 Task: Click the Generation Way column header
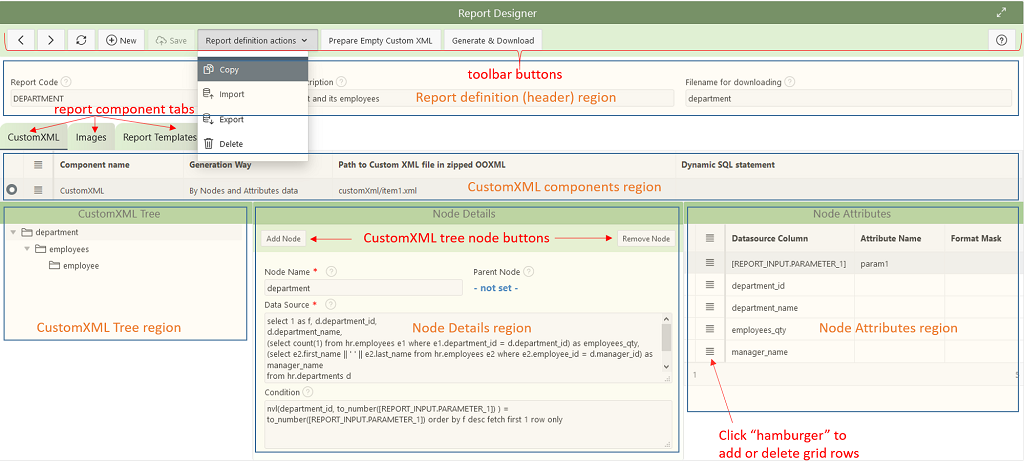pos(220,165)
